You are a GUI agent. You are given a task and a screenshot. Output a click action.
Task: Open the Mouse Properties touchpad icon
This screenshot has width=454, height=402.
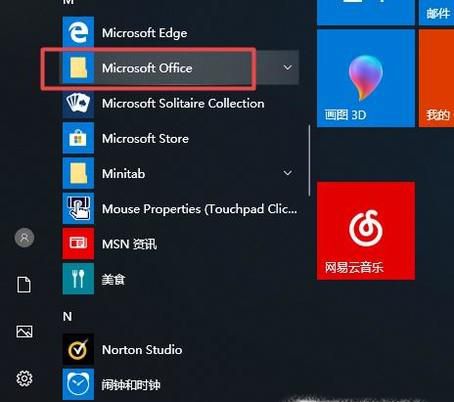(x=78, y=209)
